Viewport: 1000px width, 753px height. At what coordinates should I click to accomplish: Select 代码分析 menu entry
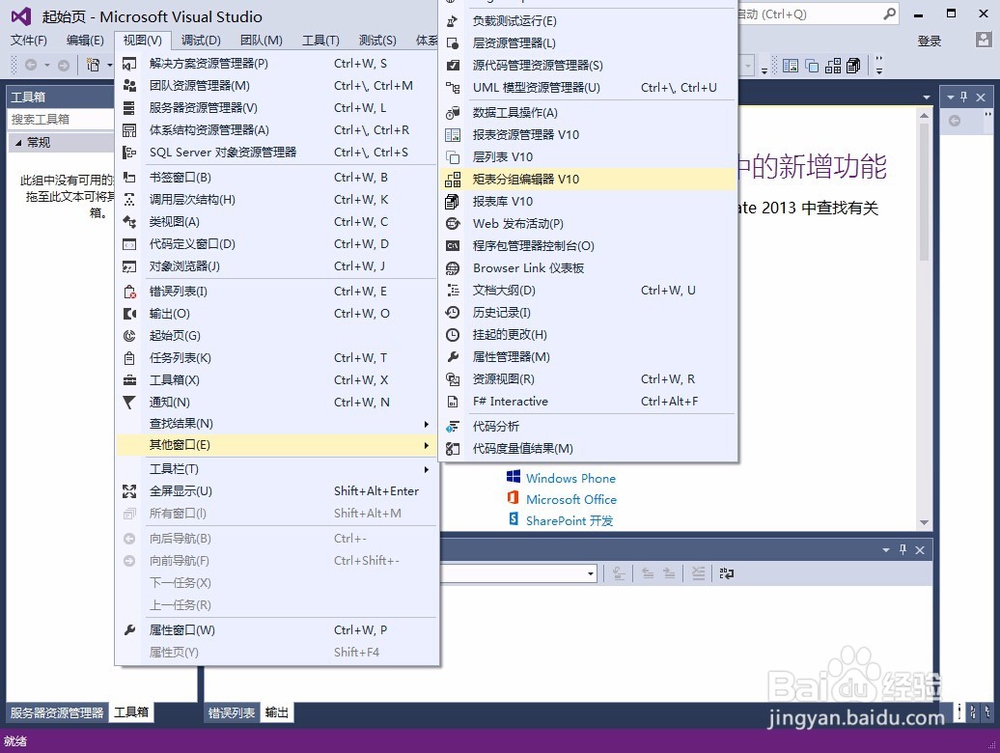(587, 427)
